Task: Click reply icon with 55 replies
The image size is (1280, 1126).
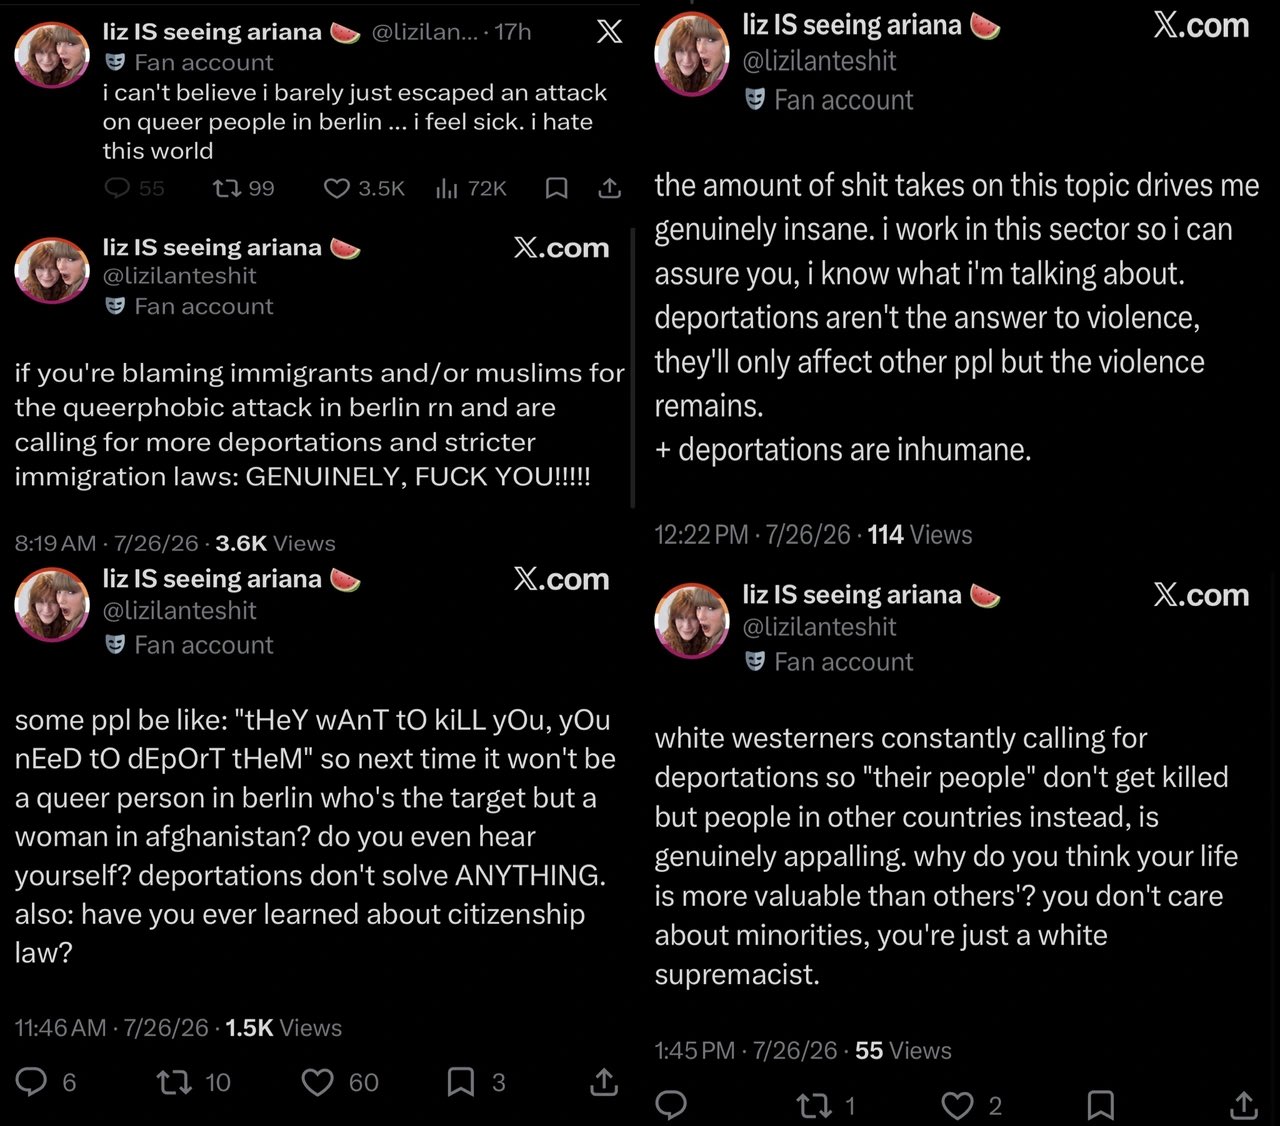Action: point(118,188)
